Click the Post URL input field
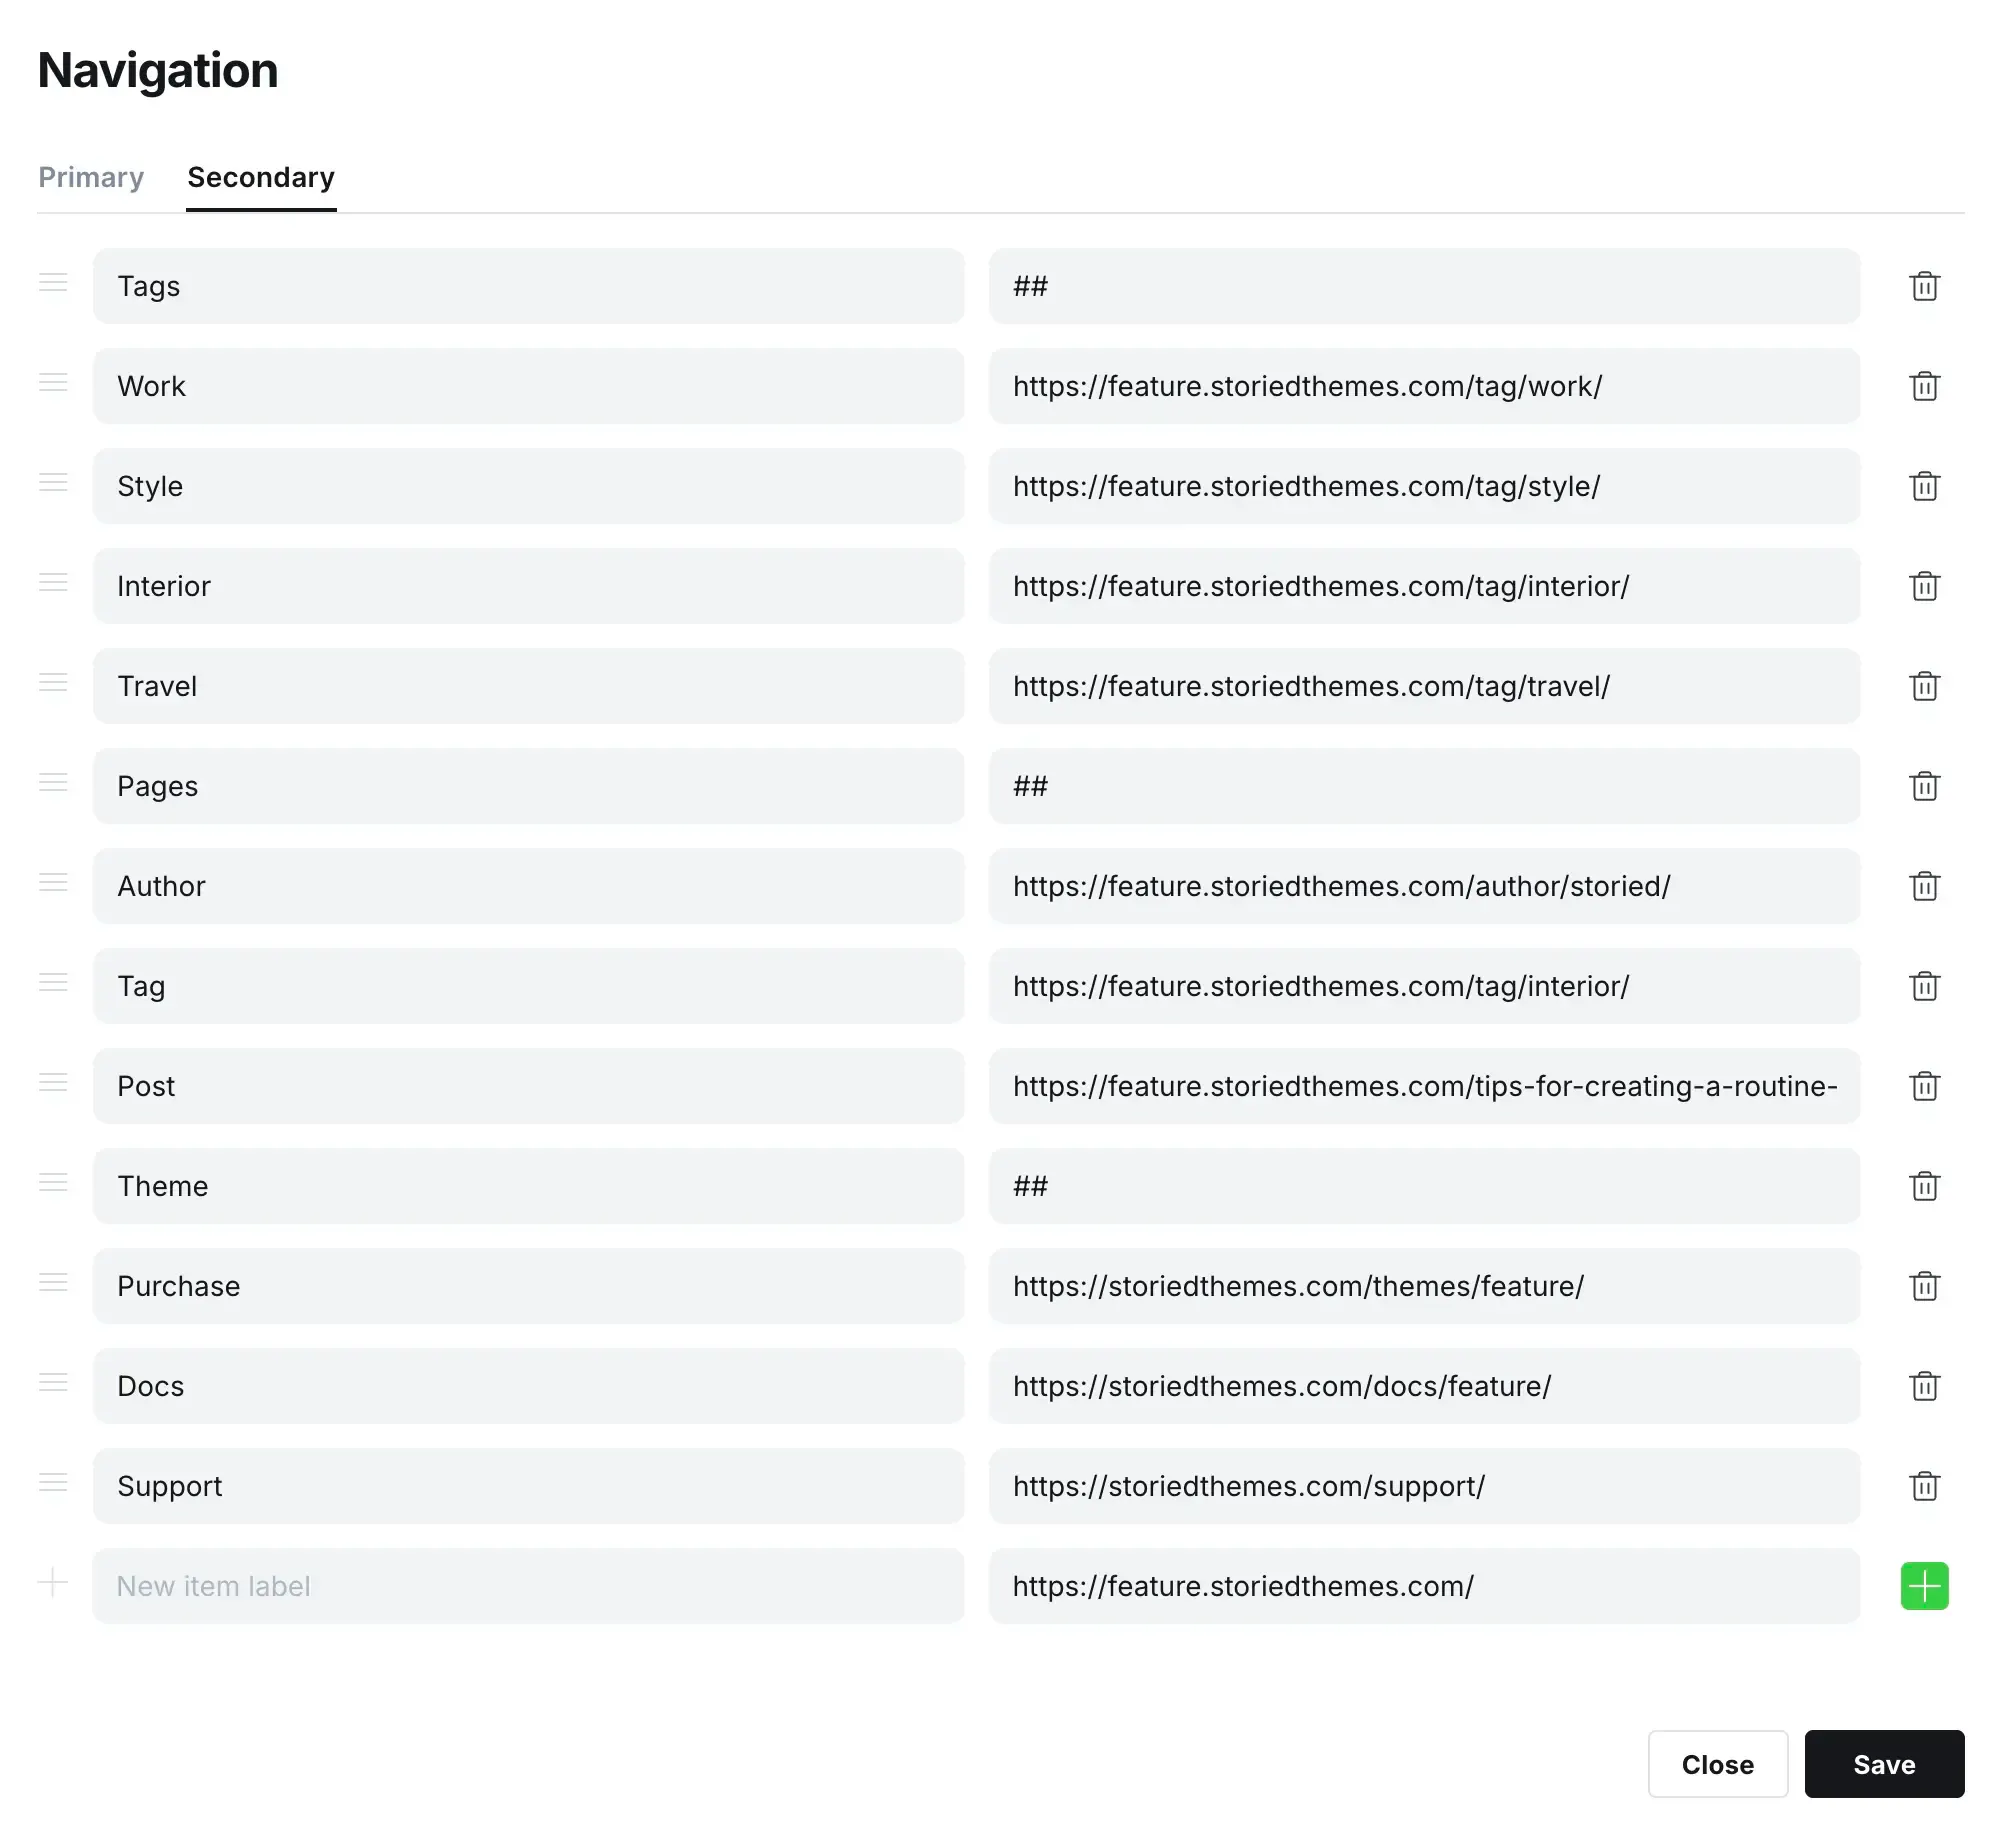This screenshot has width=2014, height=1836. pyautogui.click(x=1424, y=1086)
